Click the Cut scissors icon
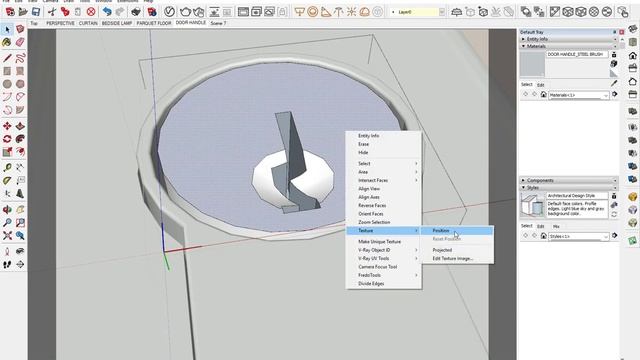Screen dimensions: 640x360 click(52, 12)
